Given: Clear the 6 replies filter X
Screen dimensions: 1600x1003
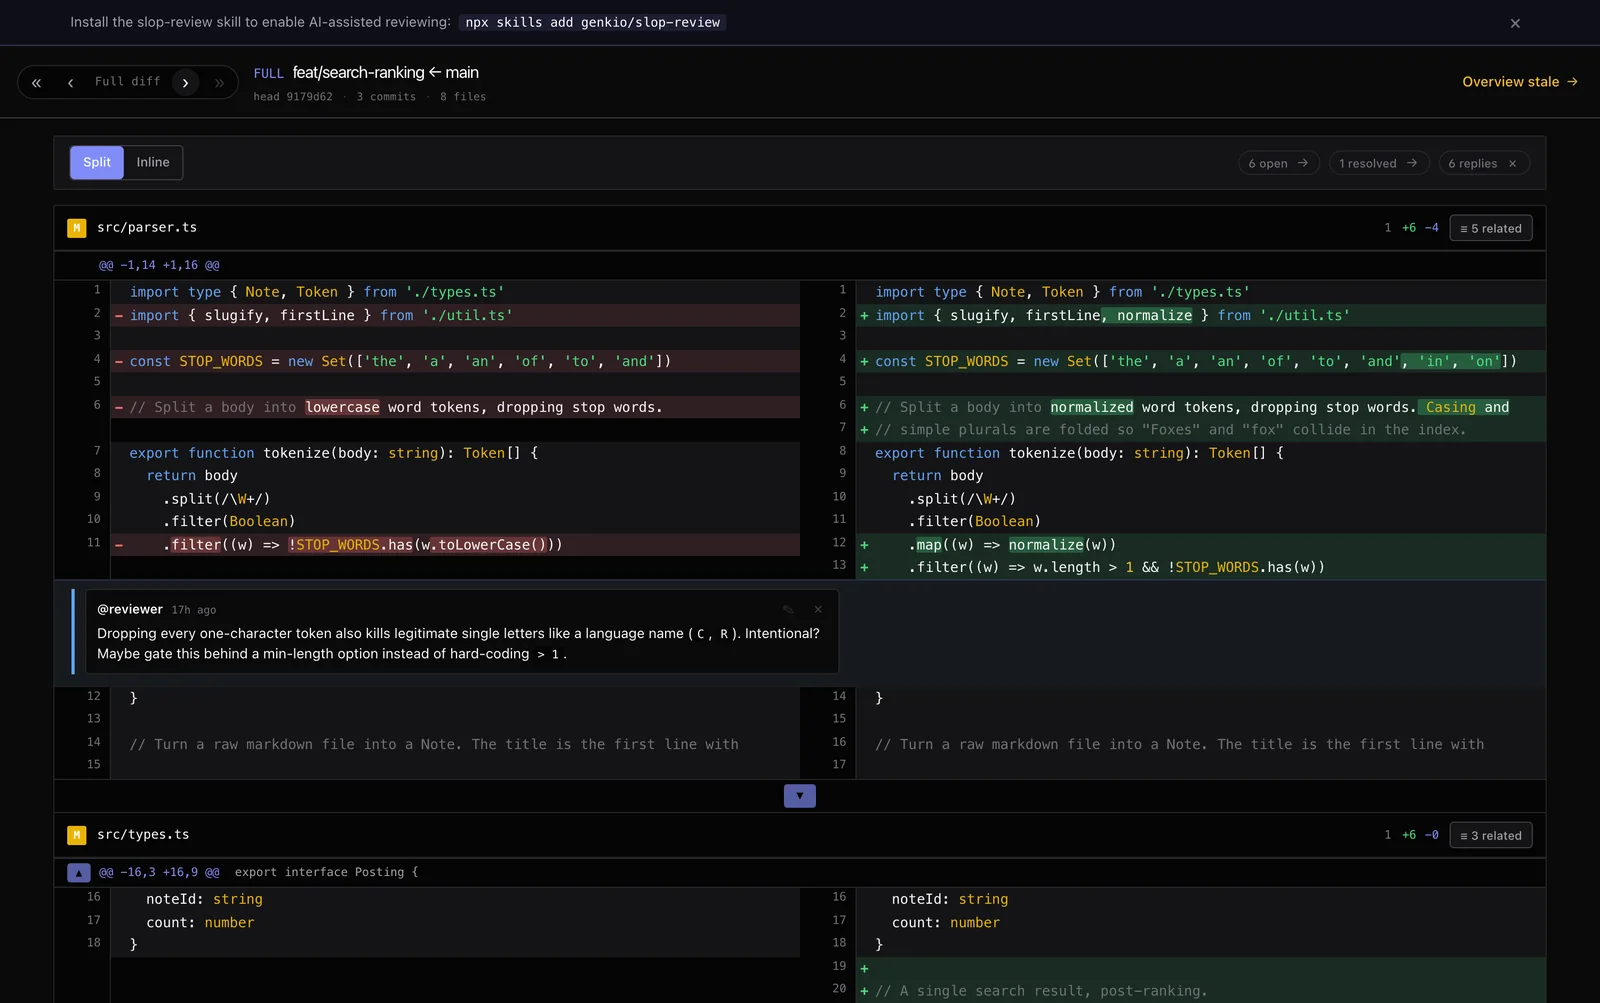Looking at the screenshot, I should coord(1513,163).
